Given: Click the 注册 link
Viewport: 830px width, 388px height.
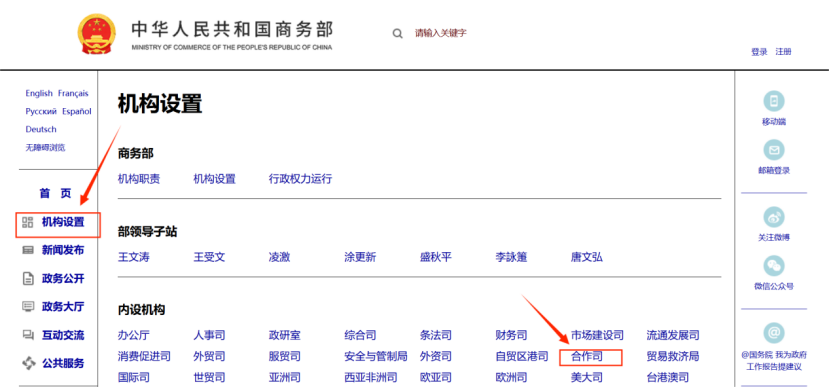Looking at the screenshot, I should click(x=783, y=52).
